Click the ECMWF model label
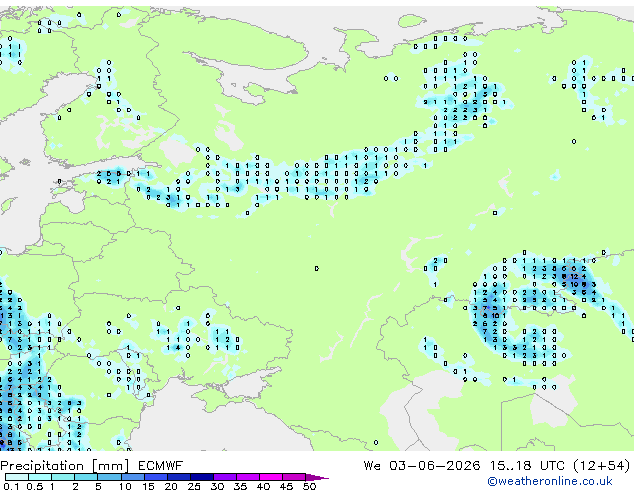 coord(161,466)
